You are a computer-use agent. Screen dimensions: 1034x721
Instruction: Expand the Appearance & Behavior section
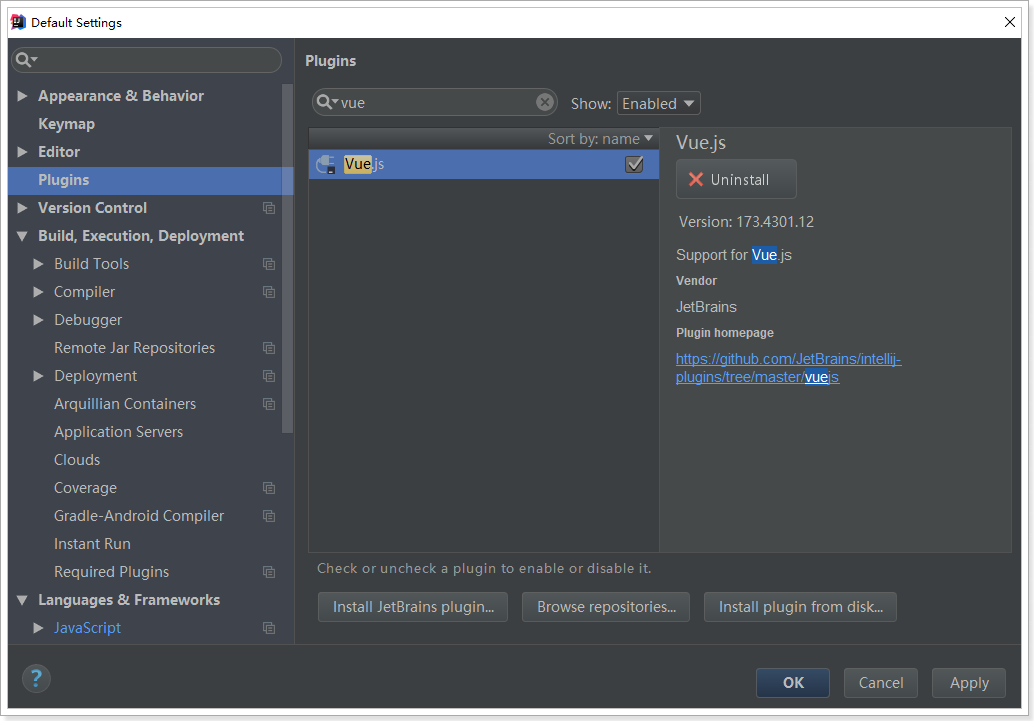point(23,96)
